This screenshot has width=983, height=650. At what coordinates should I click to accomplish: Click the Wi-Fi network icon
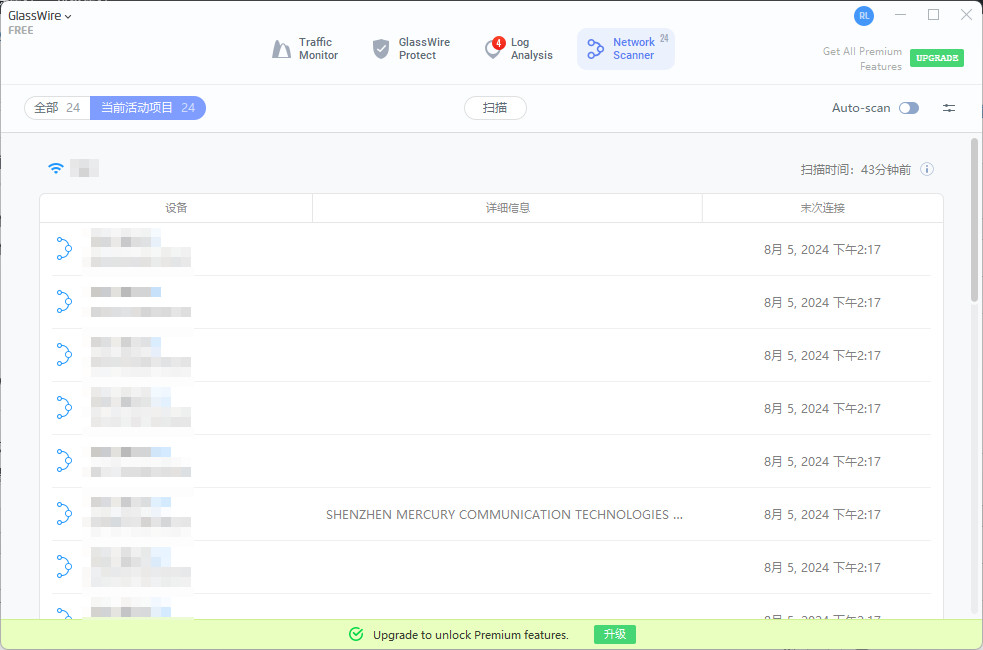[56, 168]
